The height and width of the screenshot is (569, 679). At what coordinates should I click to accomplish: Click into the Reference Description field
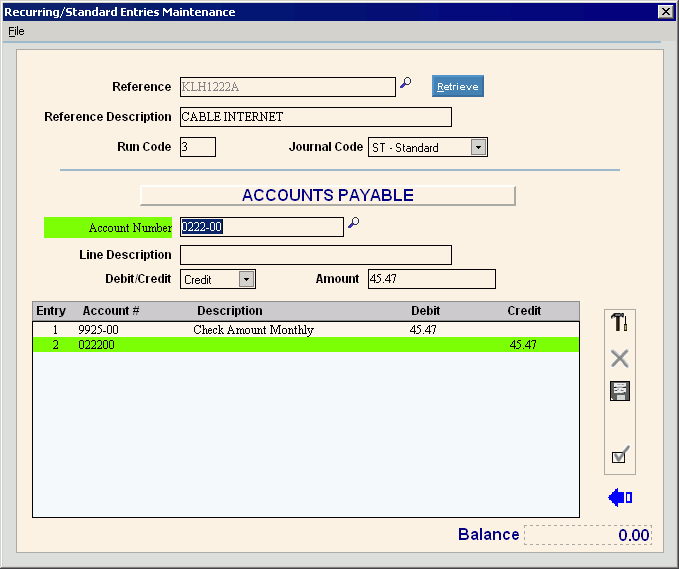point(315,117)
